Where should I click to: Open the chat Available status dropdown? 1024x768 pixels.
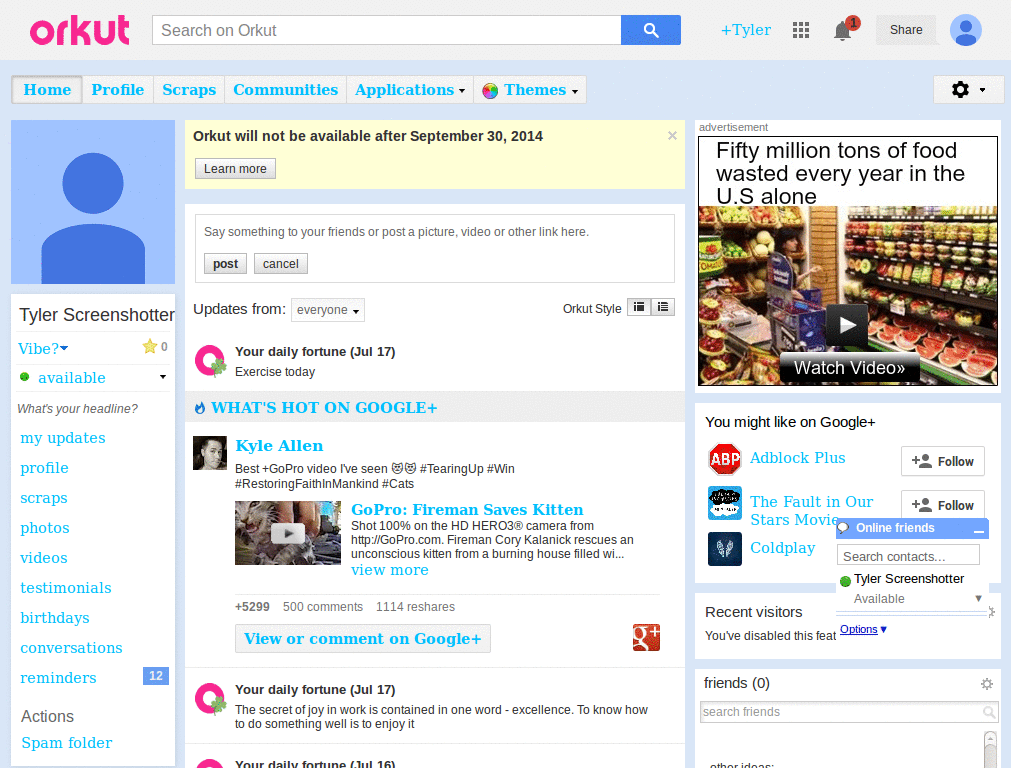[978, 598]
